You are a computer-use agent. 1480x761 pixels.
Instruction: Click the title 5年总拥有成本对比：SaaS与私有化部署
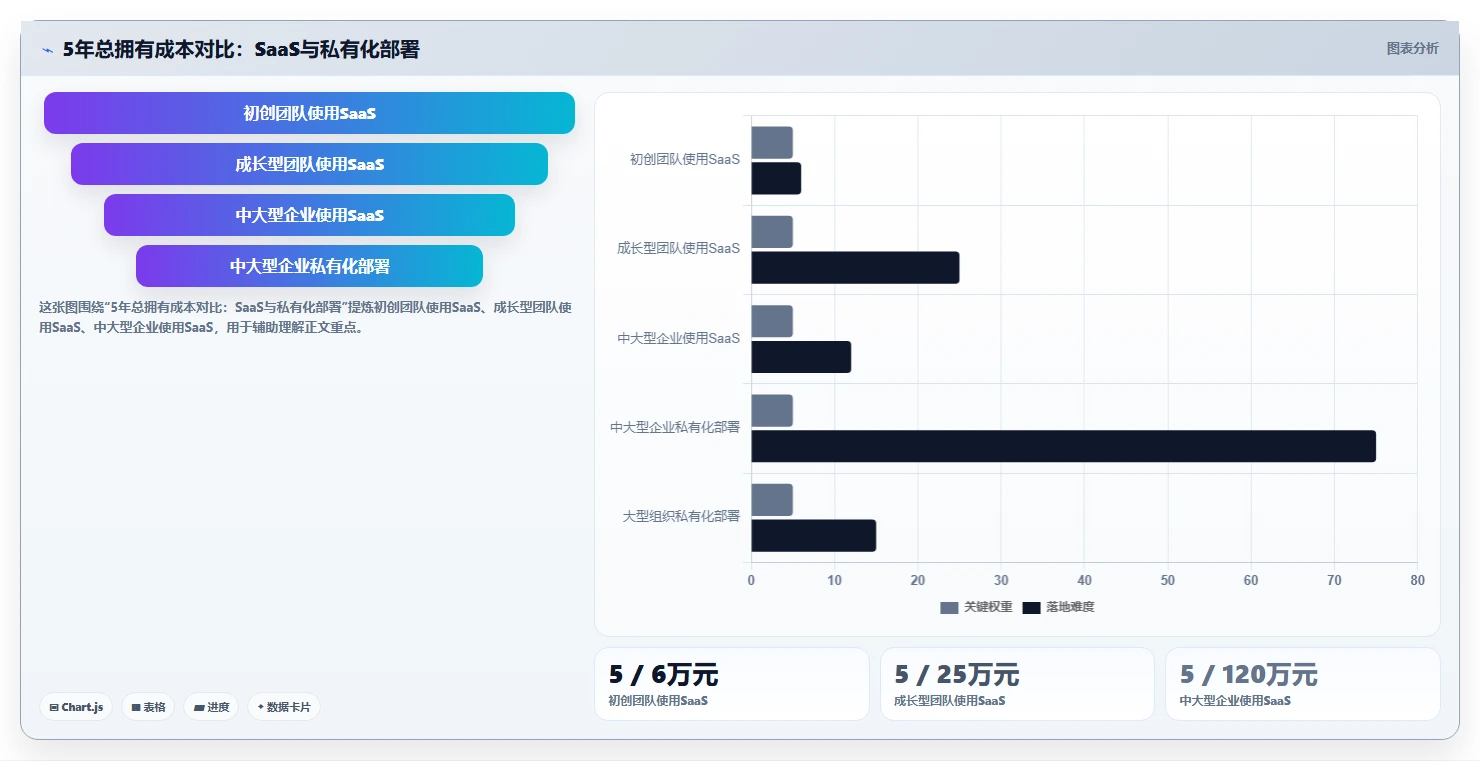(x=241, y=49)
